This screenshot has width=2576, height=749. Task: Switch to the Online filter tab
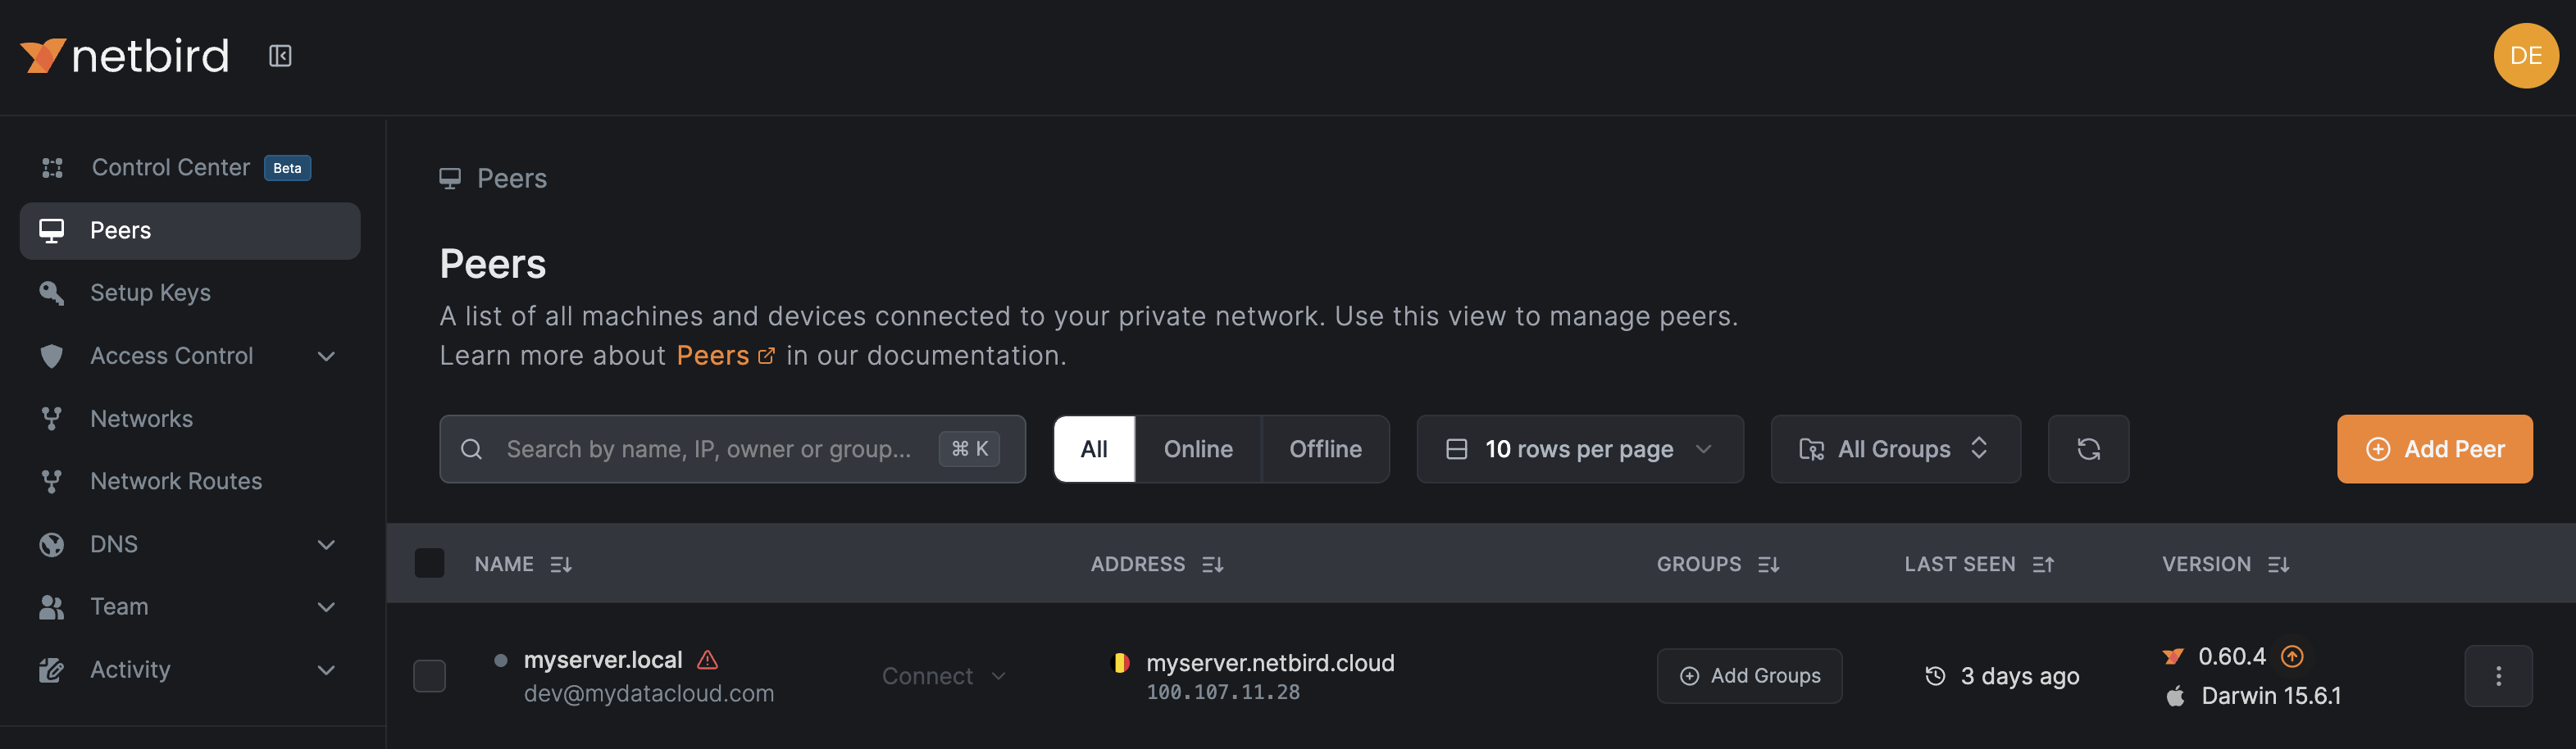coord(1198,449)
